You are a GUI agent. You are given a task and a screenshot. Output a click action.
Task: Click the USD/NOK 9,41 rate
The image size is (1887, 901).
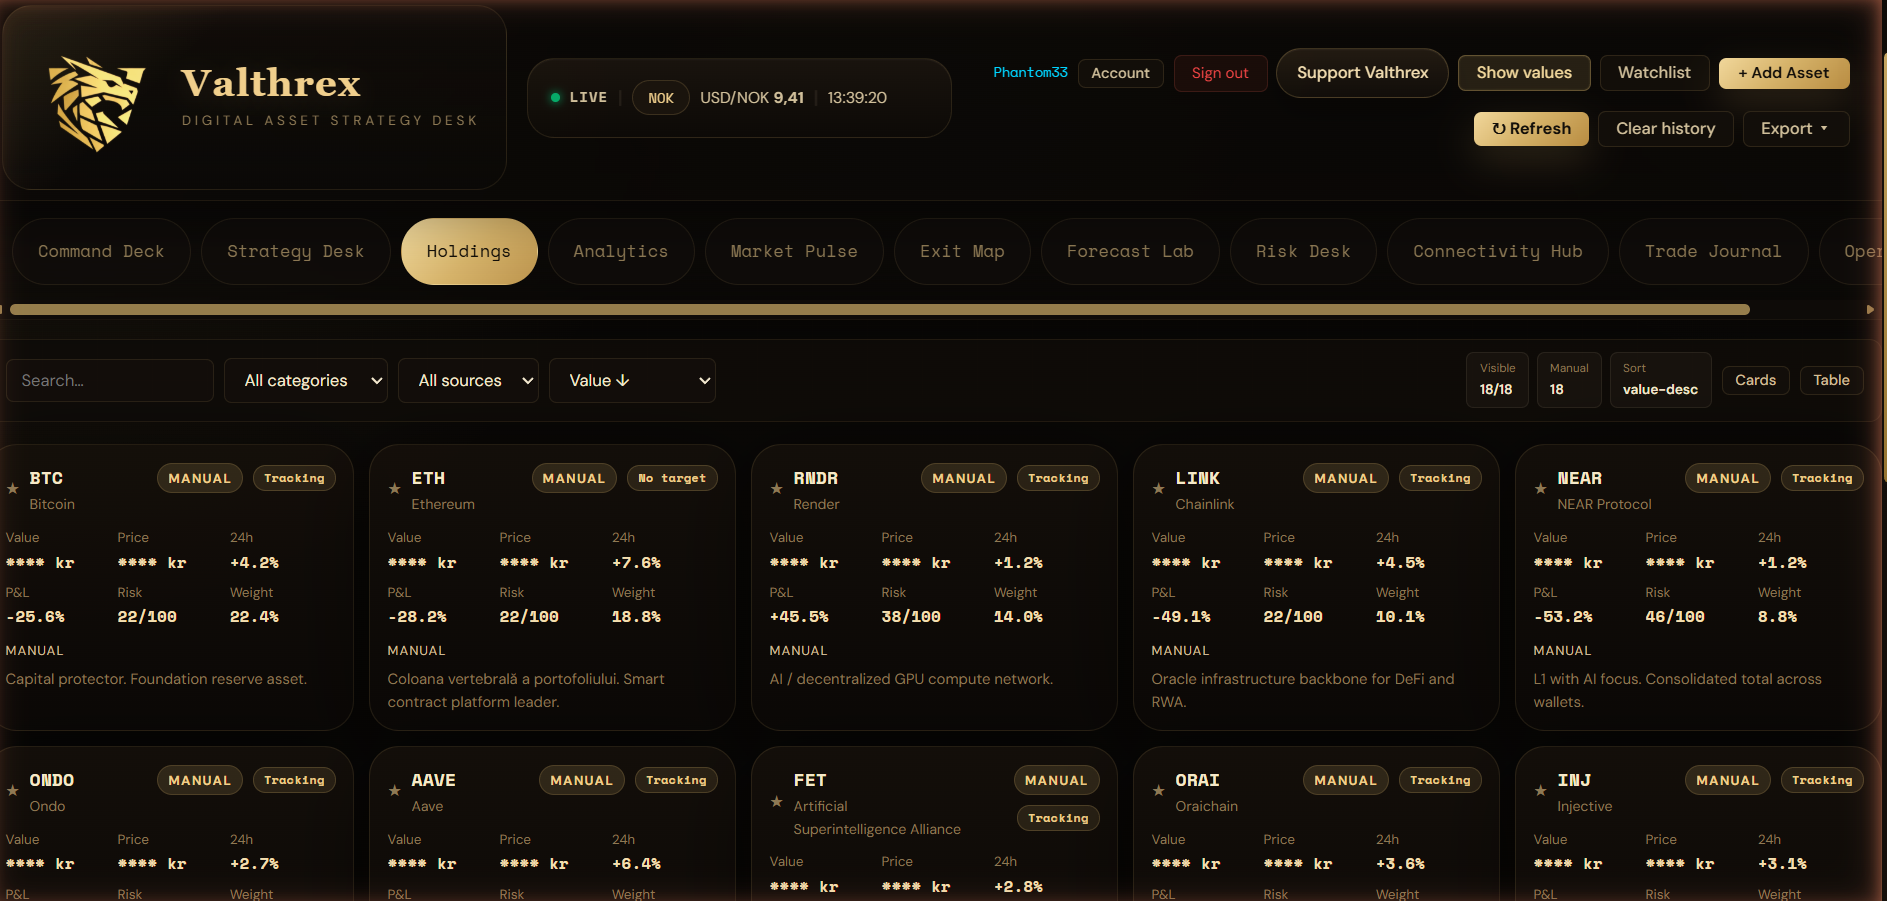coord(752,98)
